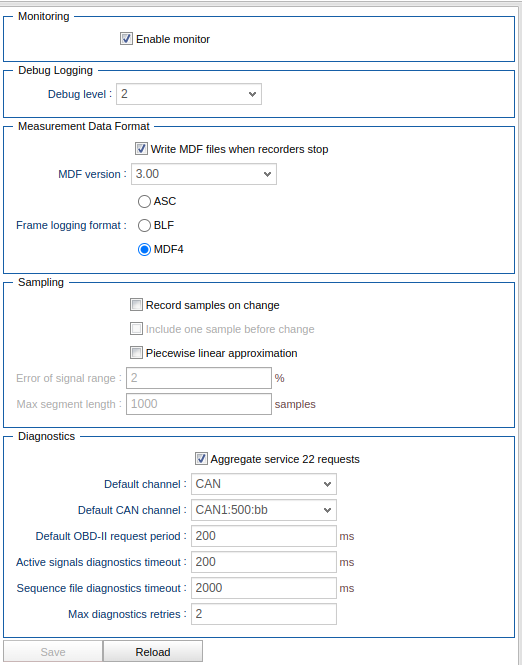Toggle Aggregate service 22 requests

click(201, 459)
